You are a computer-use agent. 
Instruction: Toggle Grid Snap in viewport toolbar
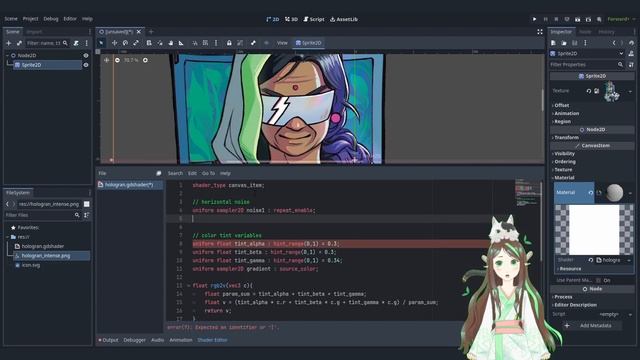(x=205, y=43)
